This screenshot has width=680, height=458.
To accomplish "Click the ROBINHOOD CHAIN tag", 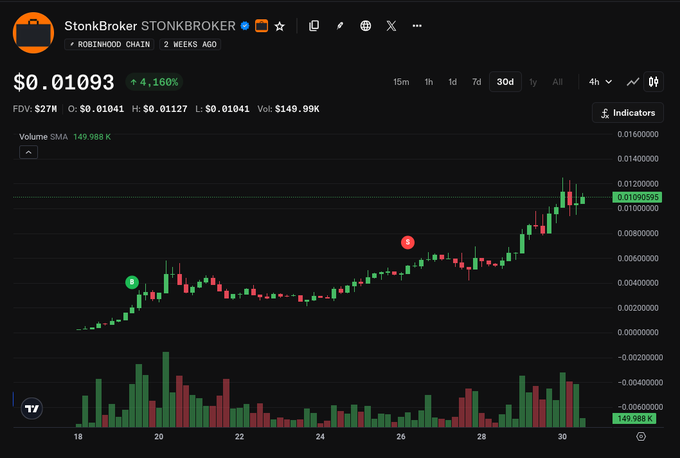I will 109,44.
